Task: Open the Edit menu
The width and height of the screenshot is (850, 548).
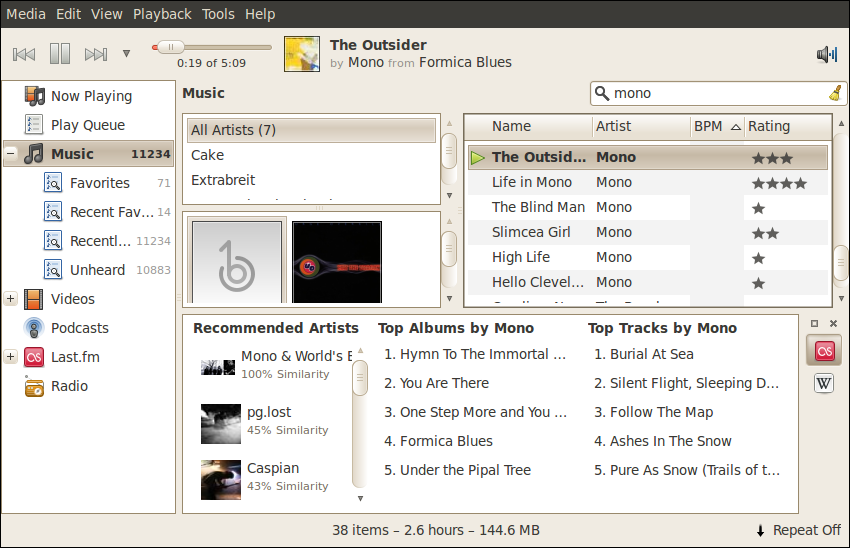Action: click(x=68, y=14)
